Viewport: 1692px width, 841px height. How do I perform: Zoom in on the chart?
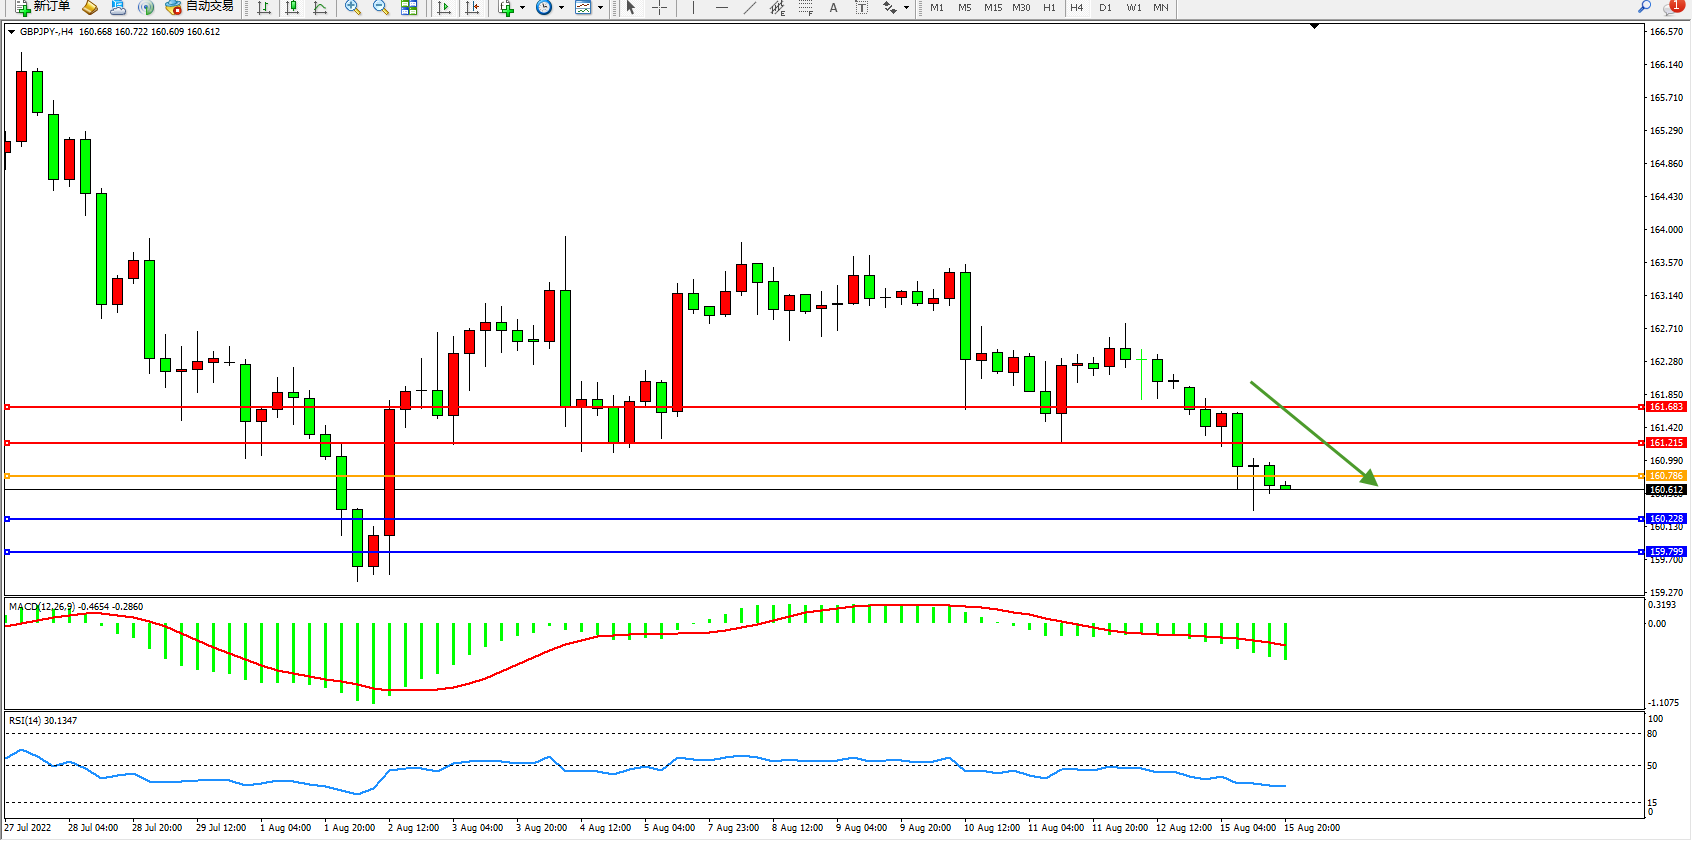click(x=352, y=8)
